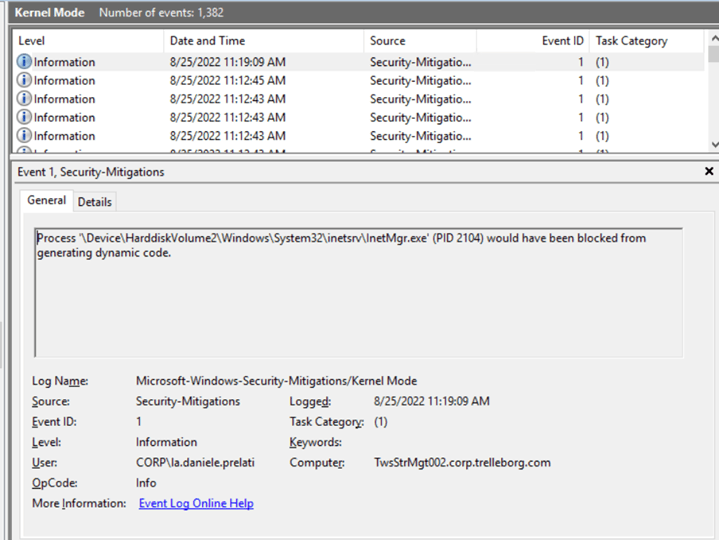
Task: Switch to the Details tab
Action: click(x=95, y=202)
